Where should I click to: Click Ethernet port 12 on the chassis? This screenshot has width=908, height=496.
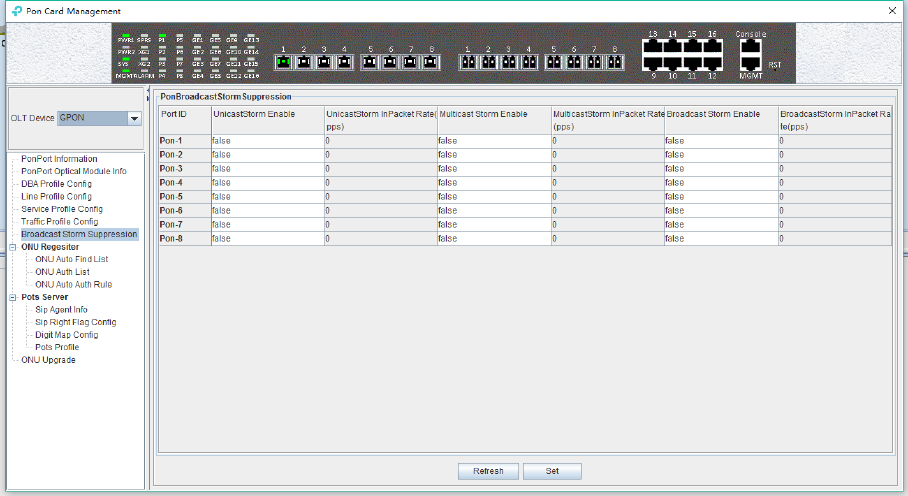(712, 64)
